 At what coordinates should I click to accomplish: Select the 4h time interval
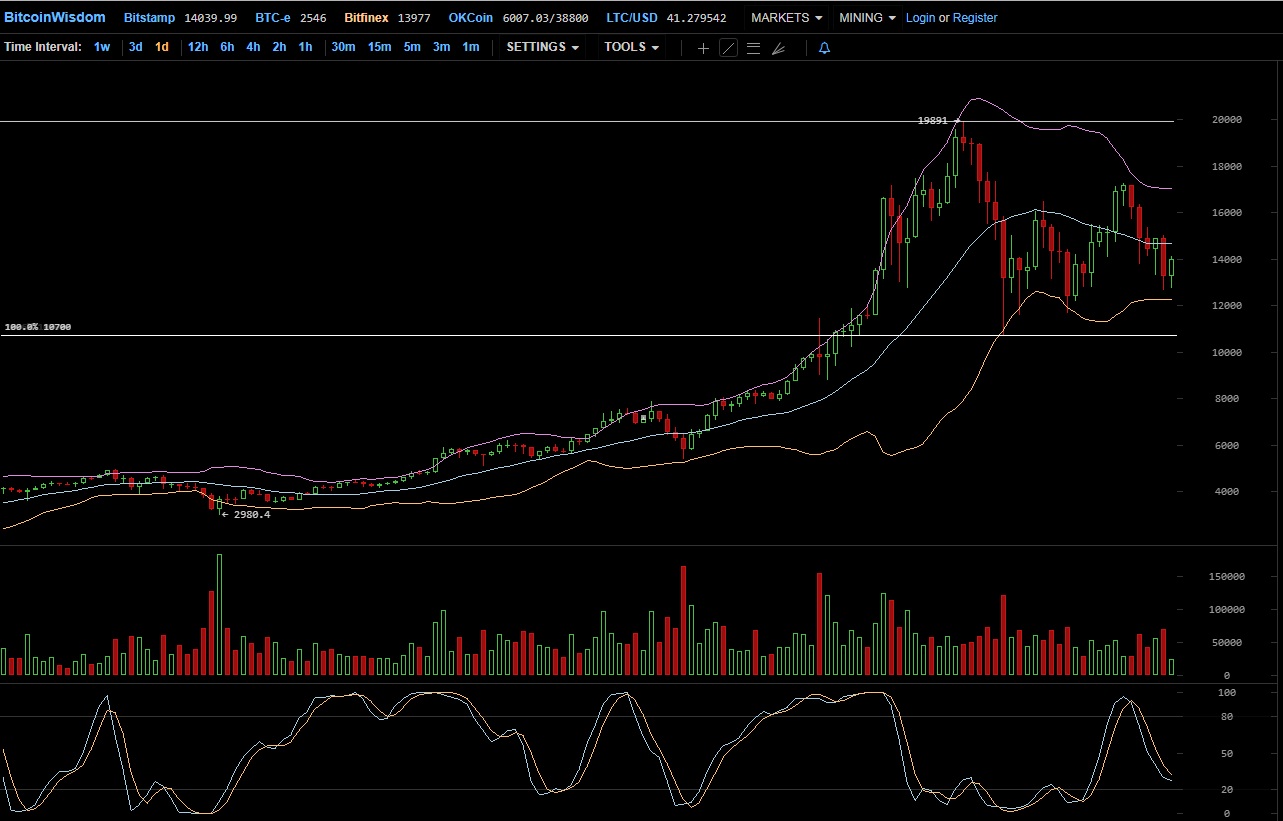pyautogui.click(x=253, y=47)
